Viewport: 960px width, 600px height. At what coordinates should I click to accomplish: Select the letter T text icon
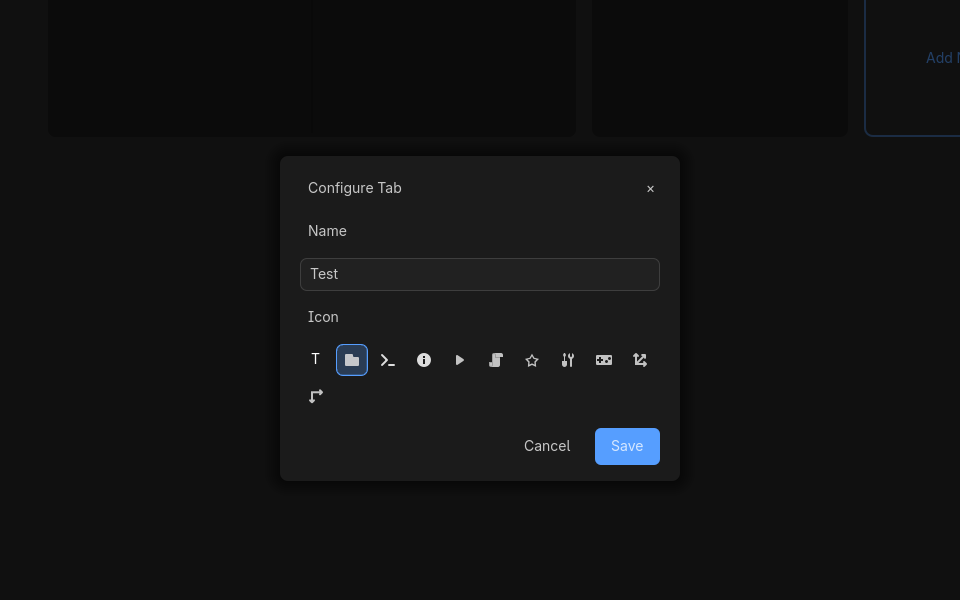pyautogui.click(x=316, y=360)
